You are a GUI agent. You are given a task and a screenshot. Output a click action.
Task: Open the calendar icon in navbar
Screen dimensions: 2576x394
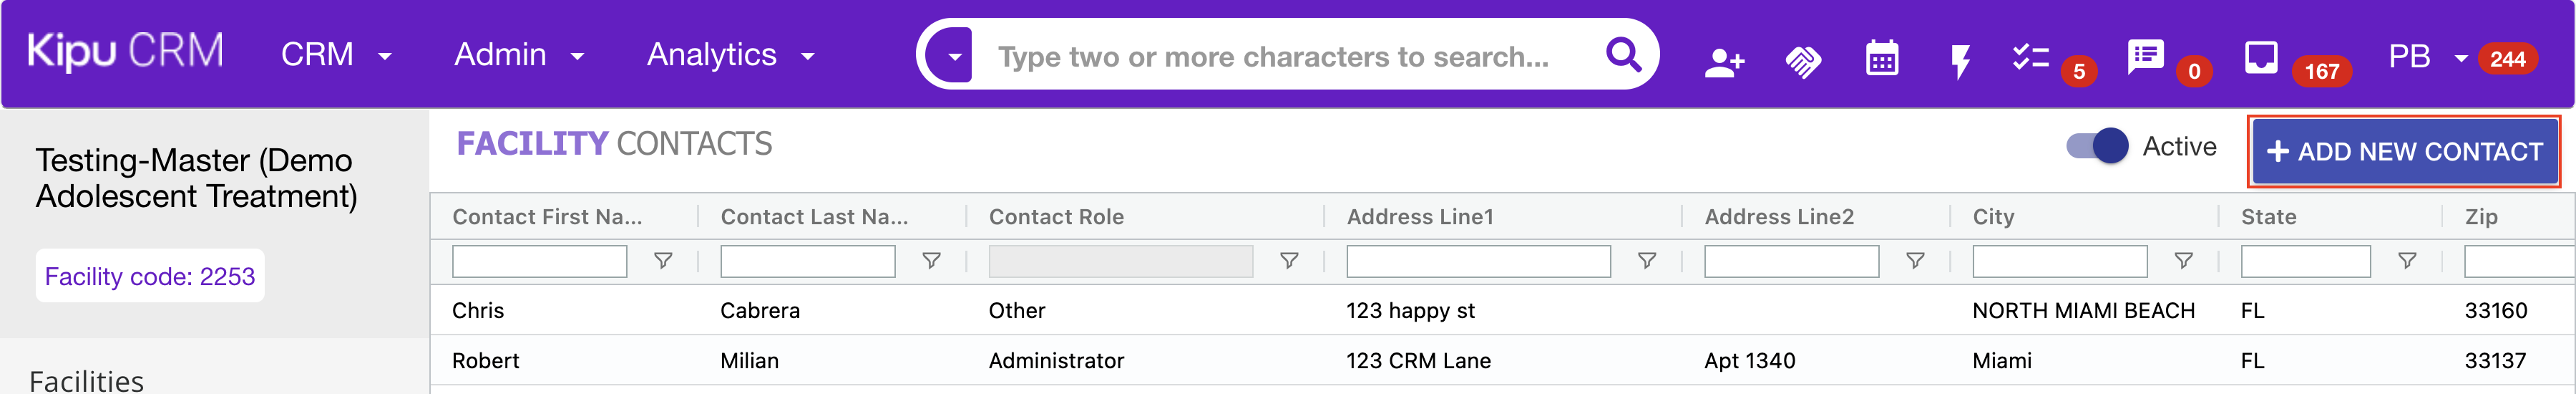coord(1881,59)
